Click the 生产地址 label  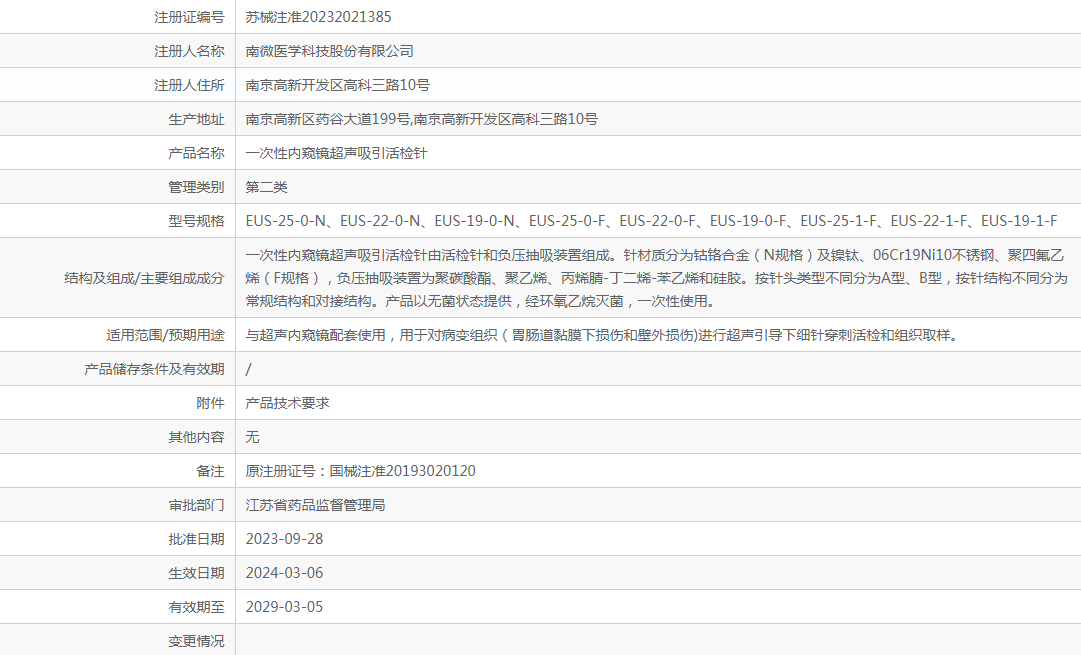click(x=196, y=119)
